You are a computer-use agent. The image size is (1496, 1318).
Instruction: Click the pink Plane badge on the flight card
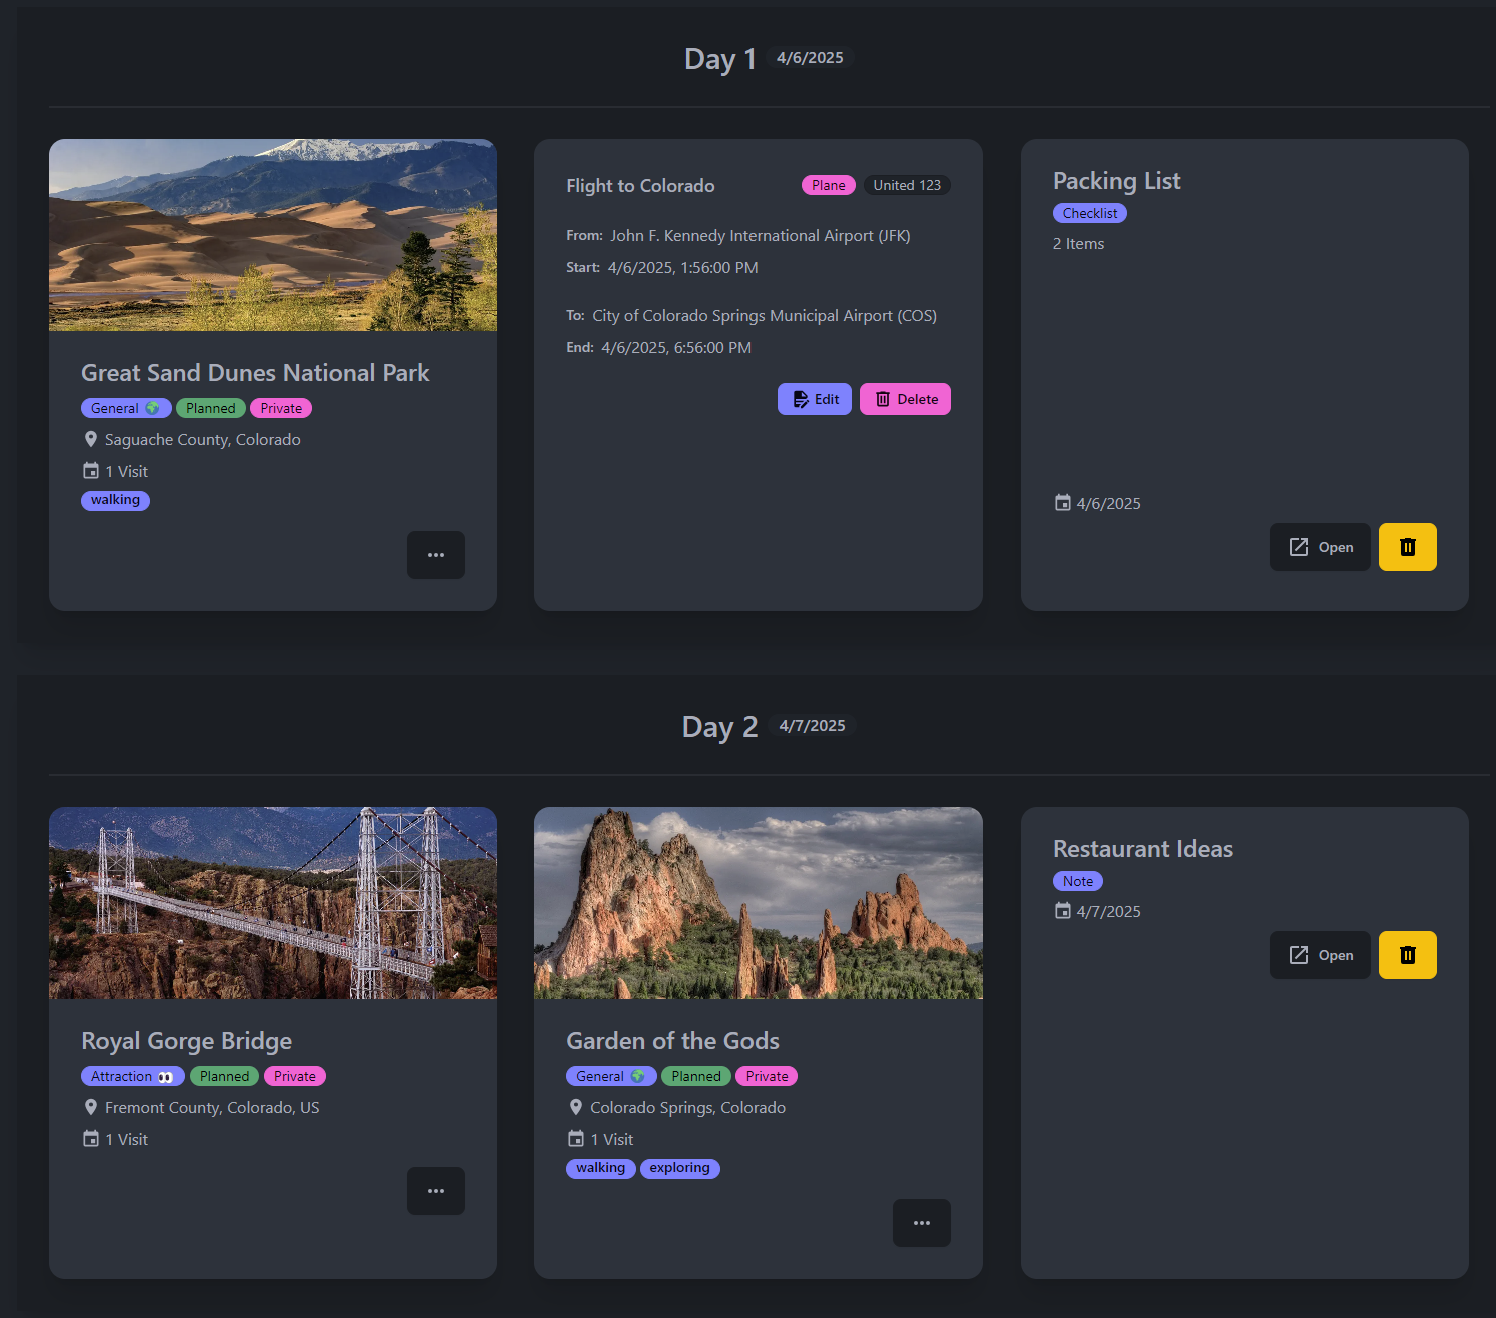pyautogui.click(x=828, y=185)
